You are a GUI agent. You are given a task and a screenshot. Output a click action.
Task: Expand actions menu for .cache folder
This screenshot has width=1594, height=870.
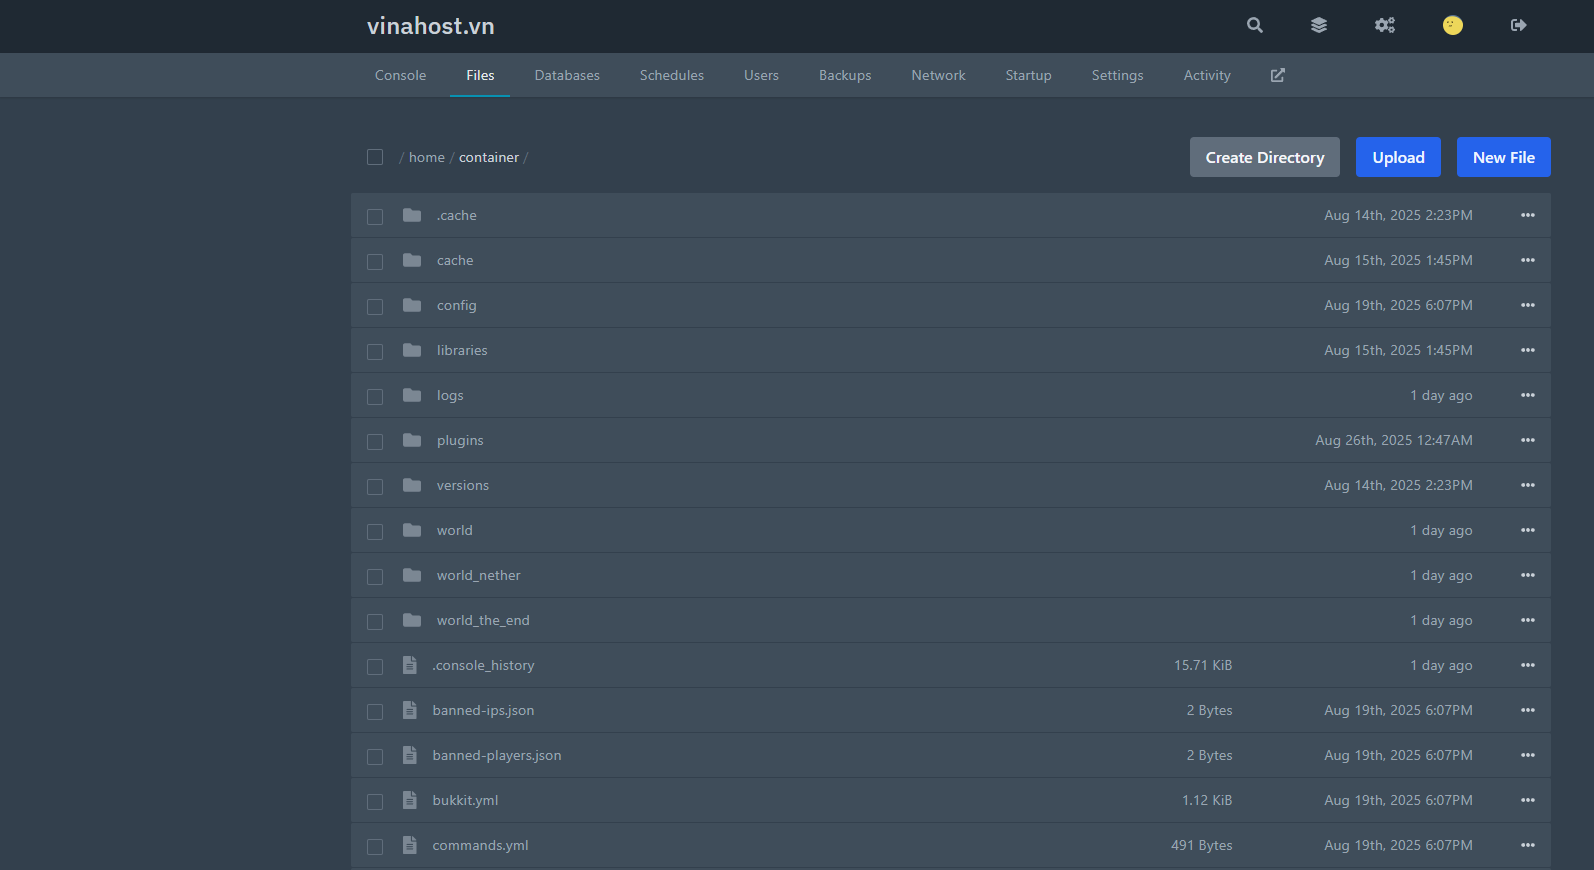[1527, 215]
